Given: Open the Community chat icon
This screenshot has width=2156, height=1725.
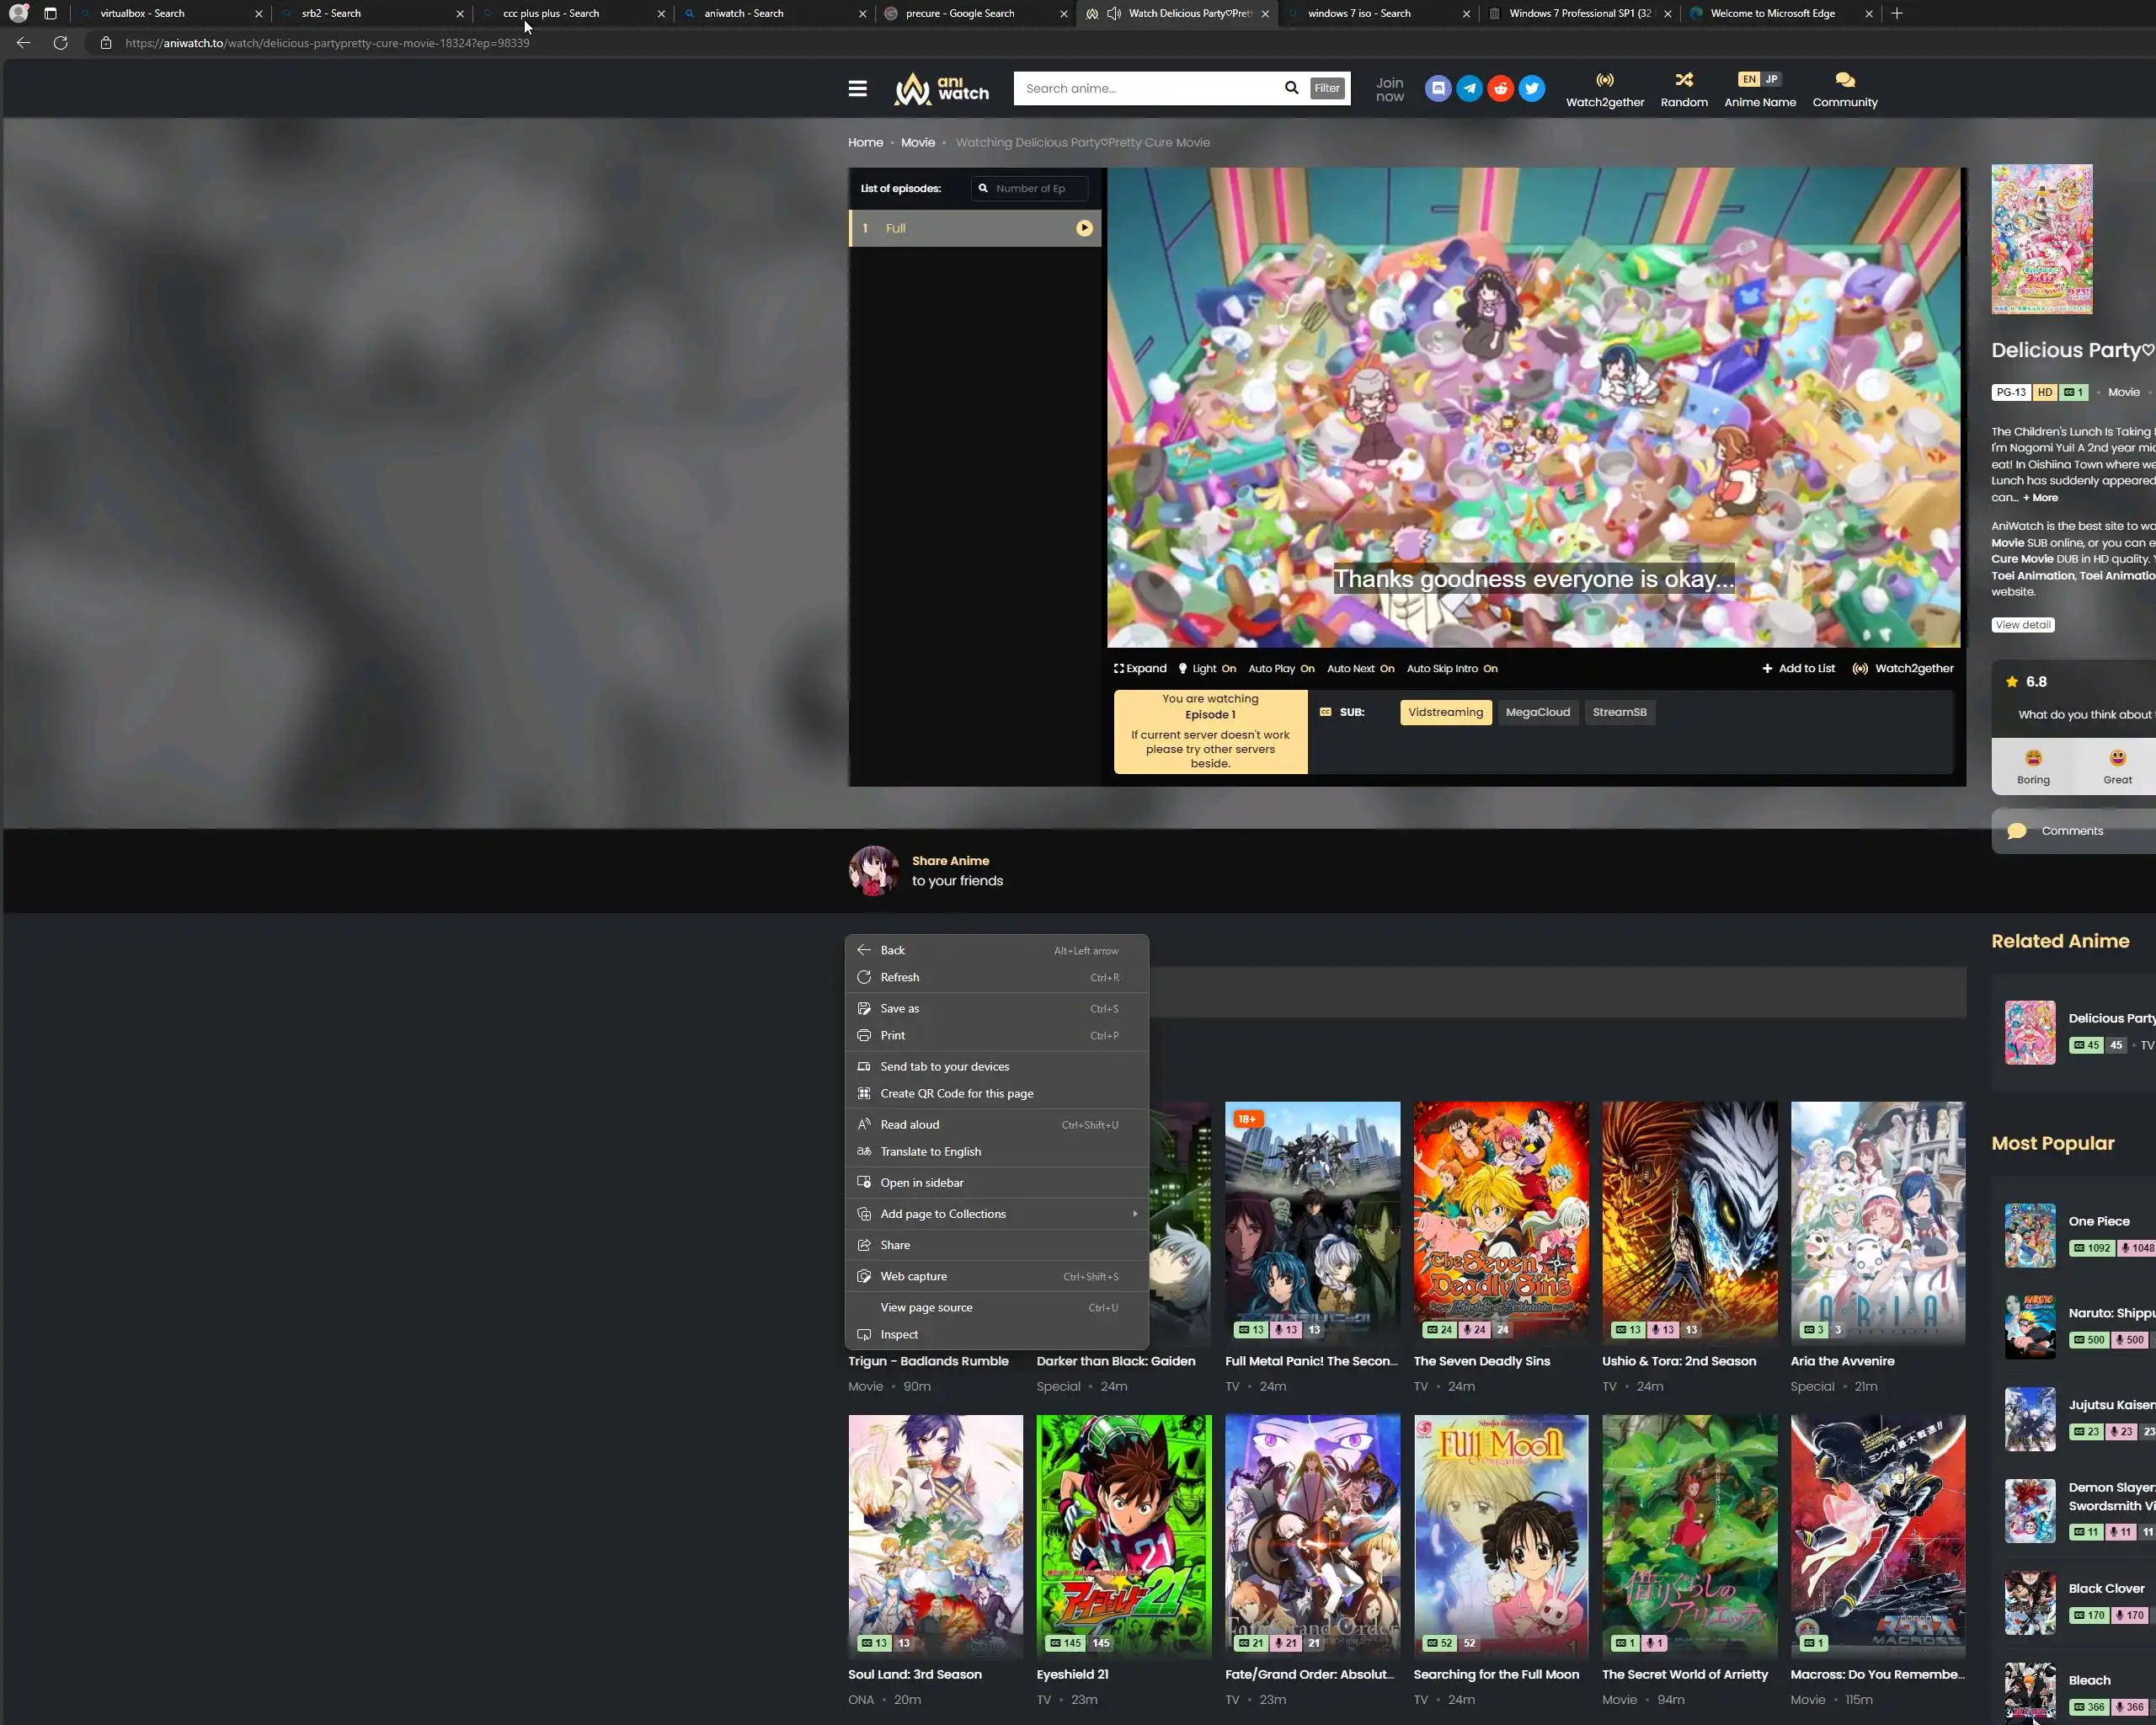Looking at the screenshot, I should pos(1844,80).
